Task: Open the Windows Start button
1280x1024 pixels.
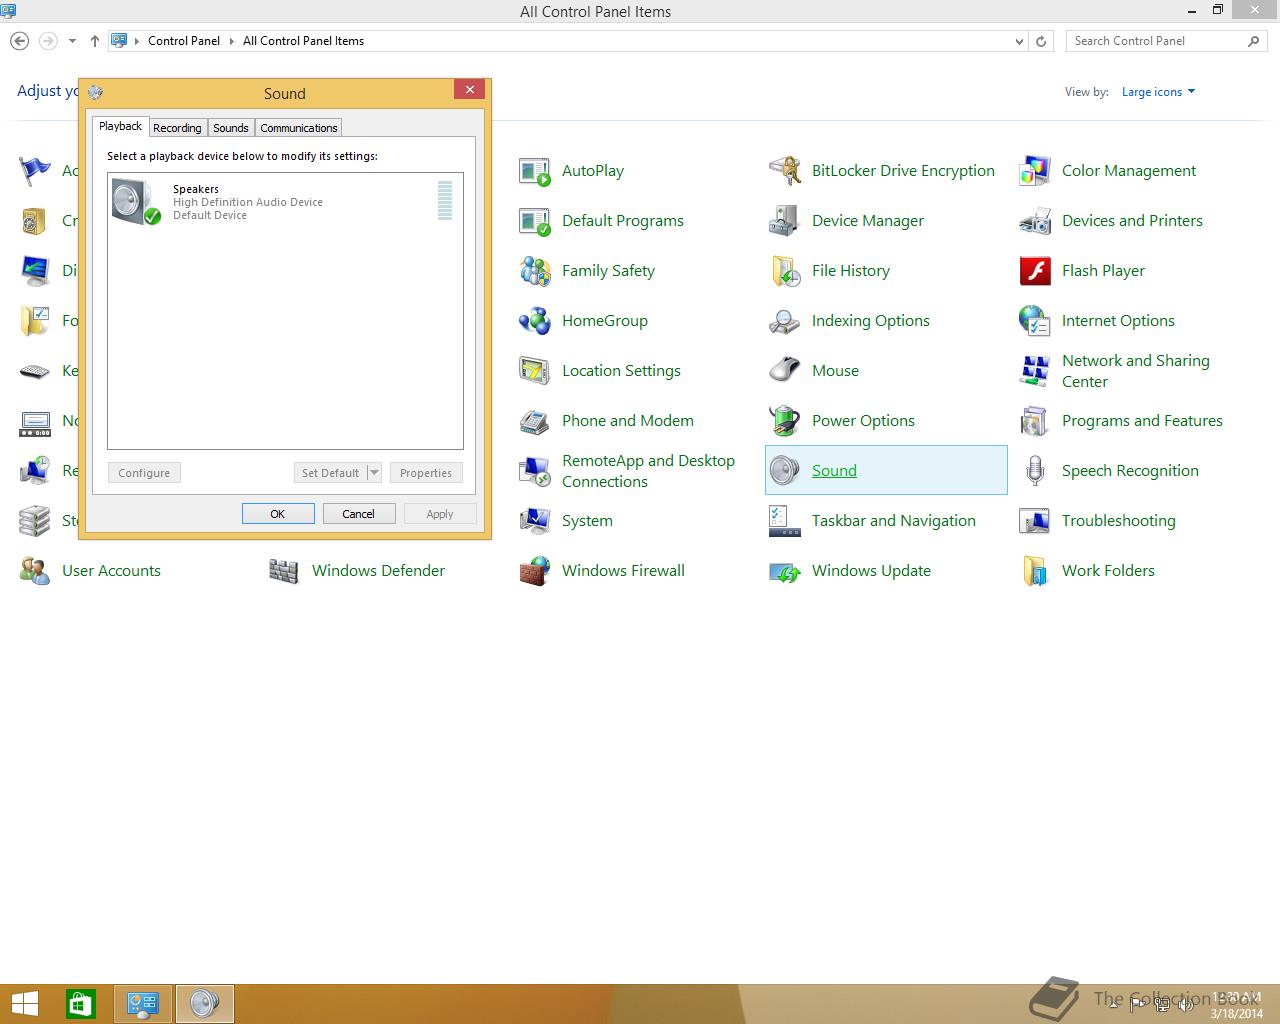Action: (x=24, y=1004)
